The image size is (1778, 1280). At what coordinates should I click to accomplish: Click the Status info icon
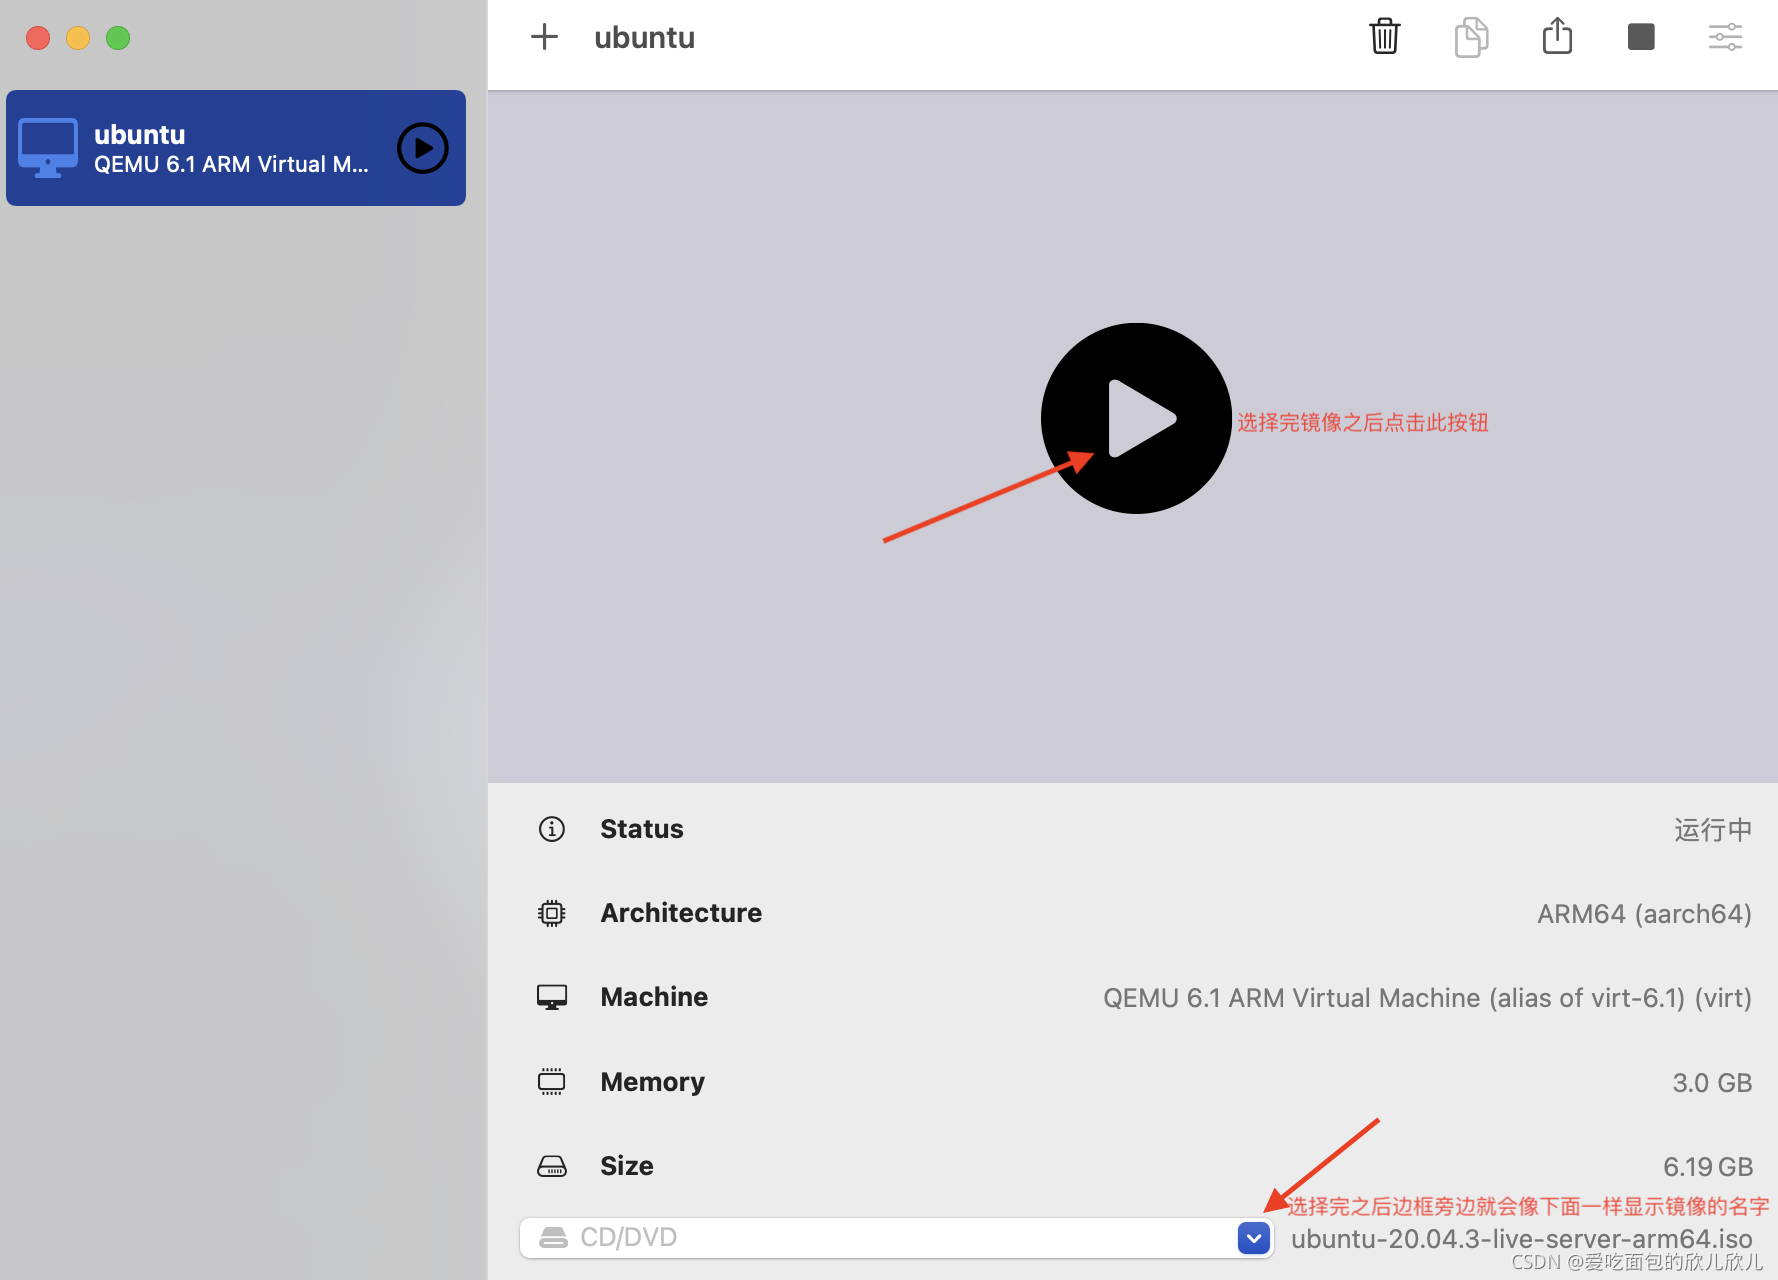click(x=552, y=829)
